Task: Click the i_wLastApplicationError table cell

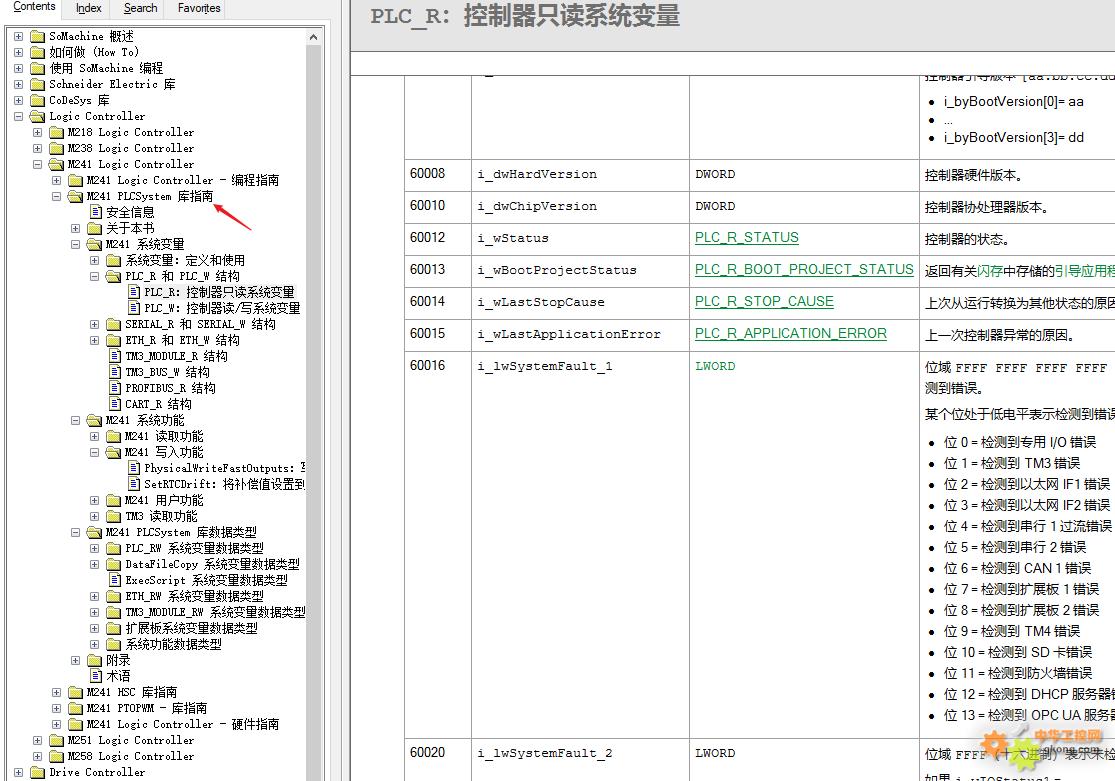Action: click(x=580, y=334)
